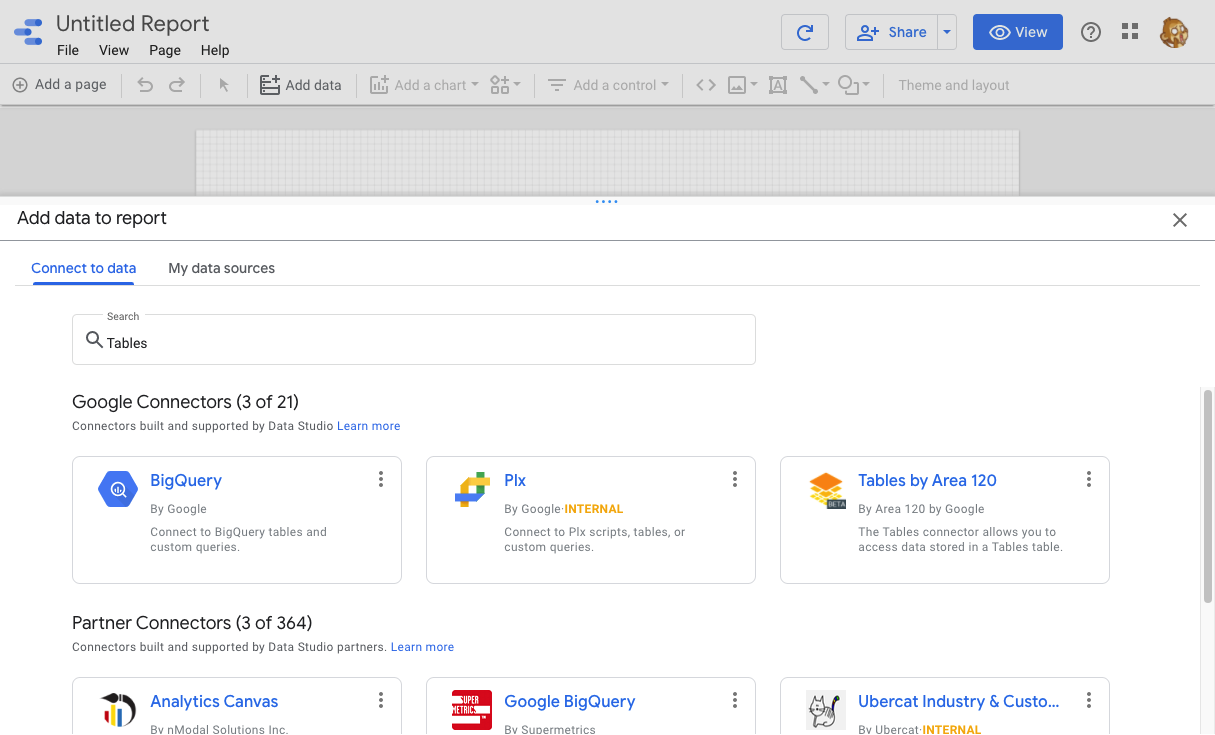
Task: Close the Add data to report panel
Action: coord(1180,220)
